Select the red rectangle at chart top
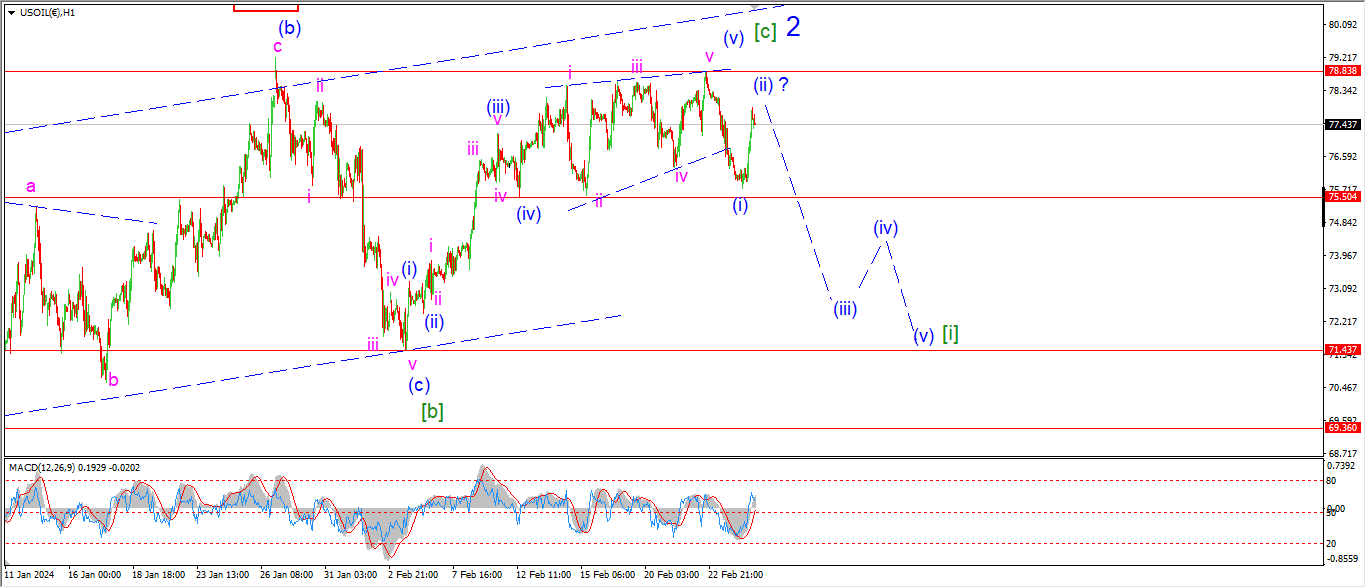The width and height of the screenshot is (1366, 588). [x=266, y=7]
